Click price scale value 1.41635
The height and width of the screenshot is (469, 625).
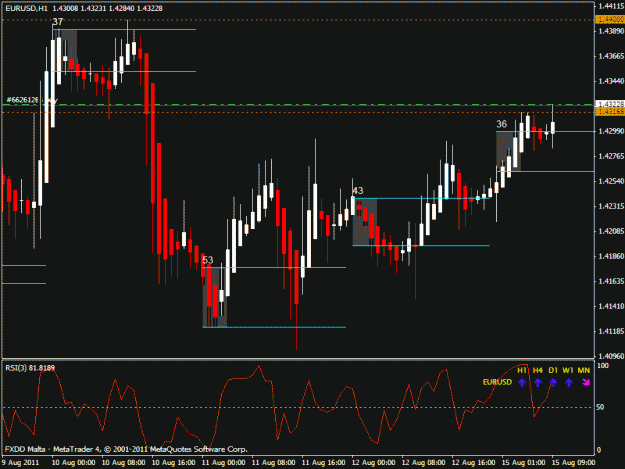pos(611,281)
